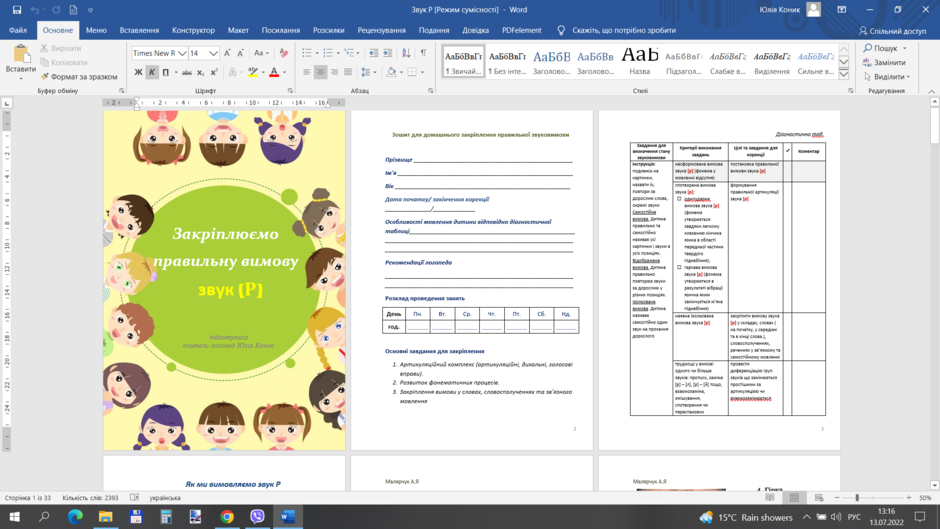Expand the numbered list options
940x529 pixels.
click(338, 53)
